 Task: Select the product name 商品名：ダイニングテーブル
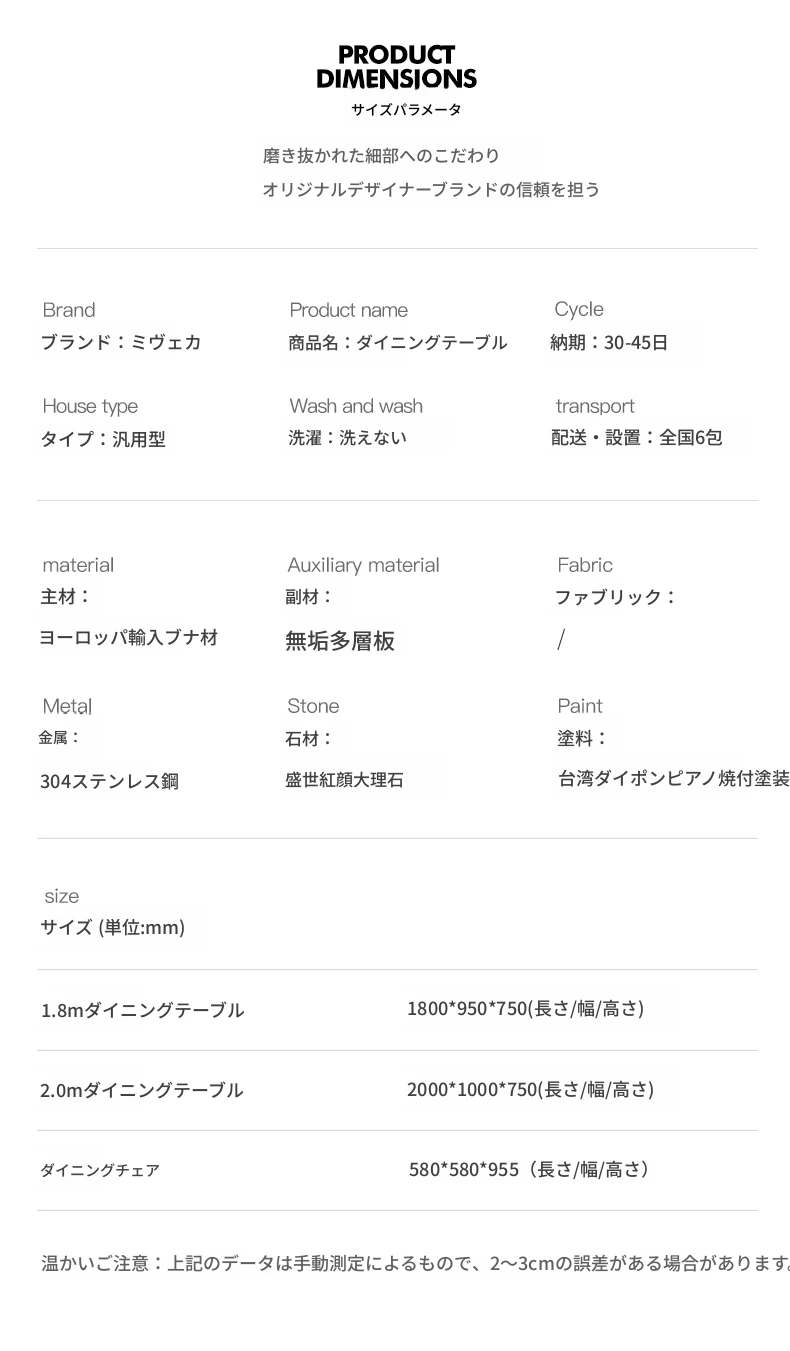click(398, 342)
